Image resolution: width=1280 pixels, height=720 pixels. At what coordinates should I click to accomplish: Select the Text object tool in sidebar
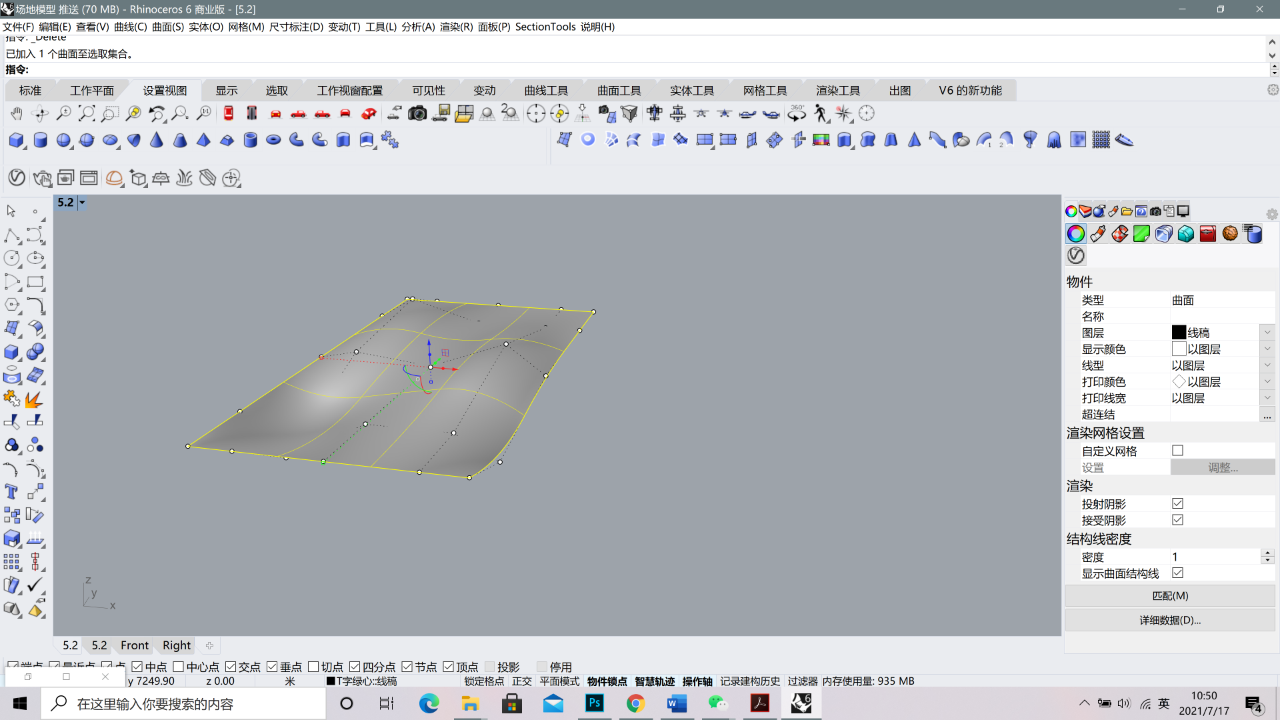(12, 492)
